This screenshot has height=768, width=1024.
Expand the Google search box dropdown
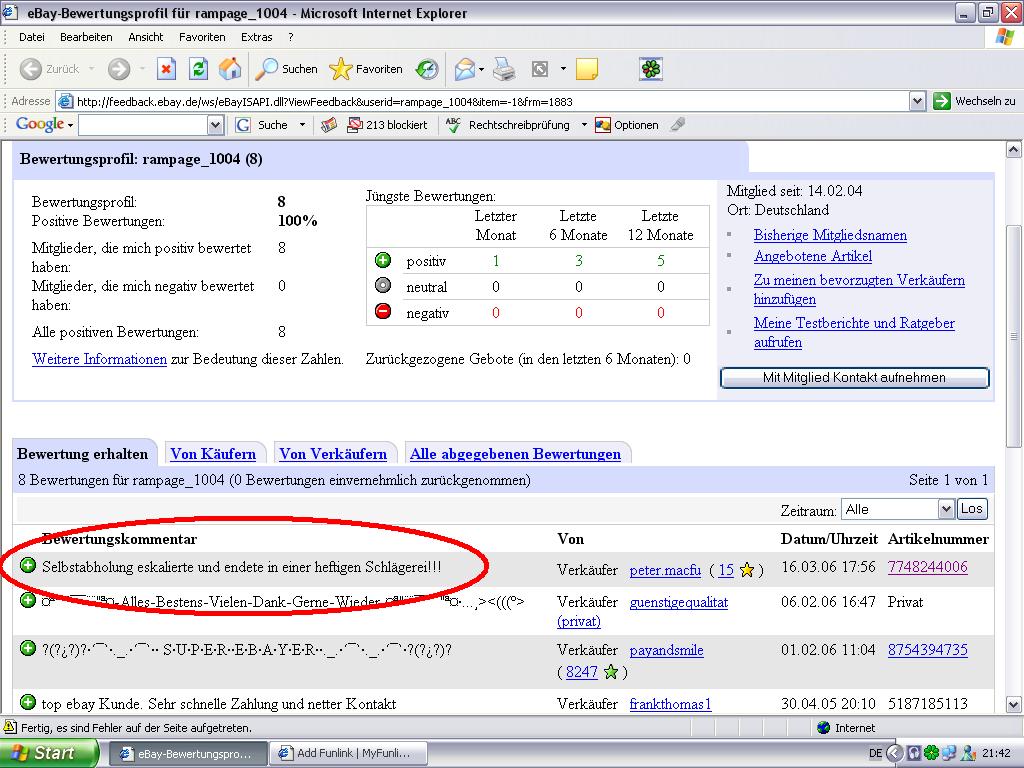(x=215, y=125)
